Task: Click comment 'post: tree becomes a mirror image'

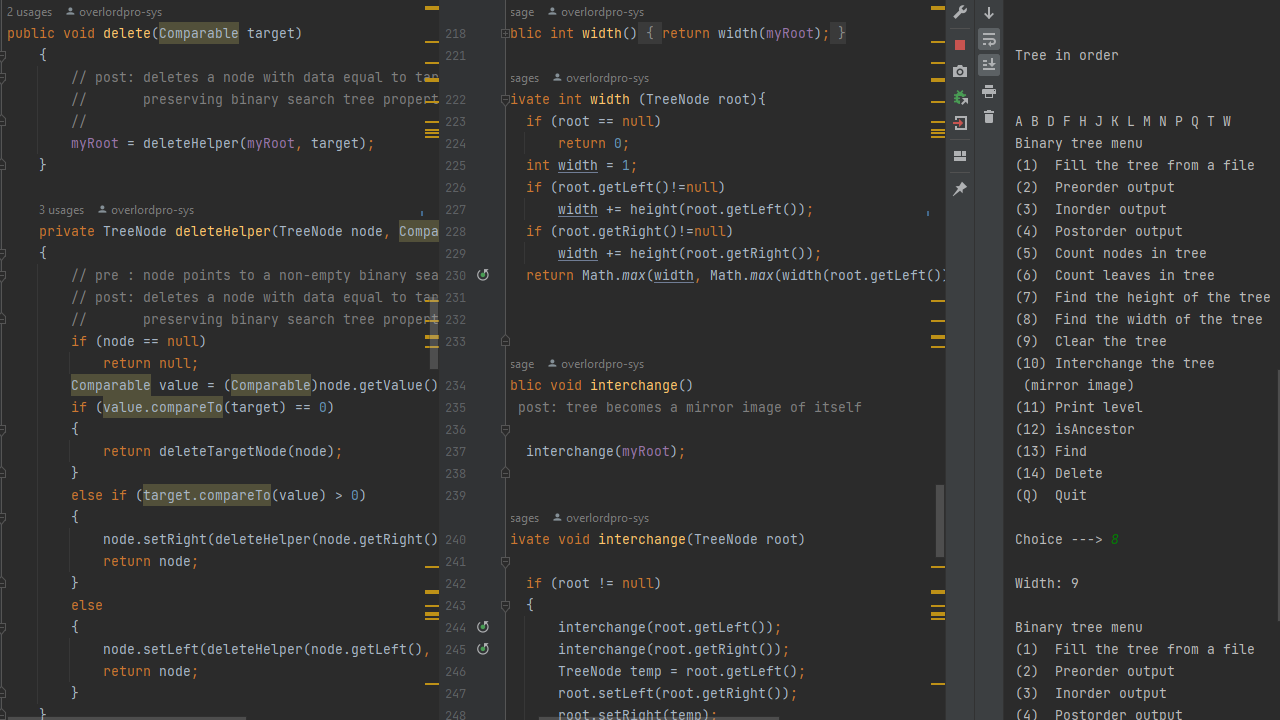Action: click(690, 407)
